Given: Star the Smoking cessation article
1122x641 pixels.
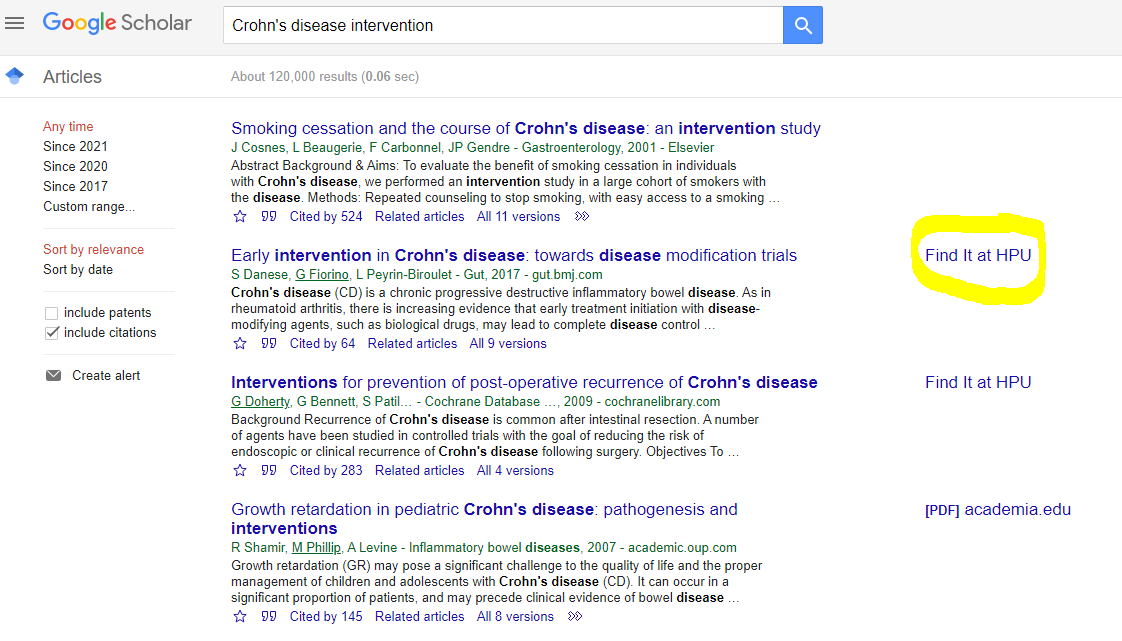Looking at the screenshot, I should click(x=240, y=216).
